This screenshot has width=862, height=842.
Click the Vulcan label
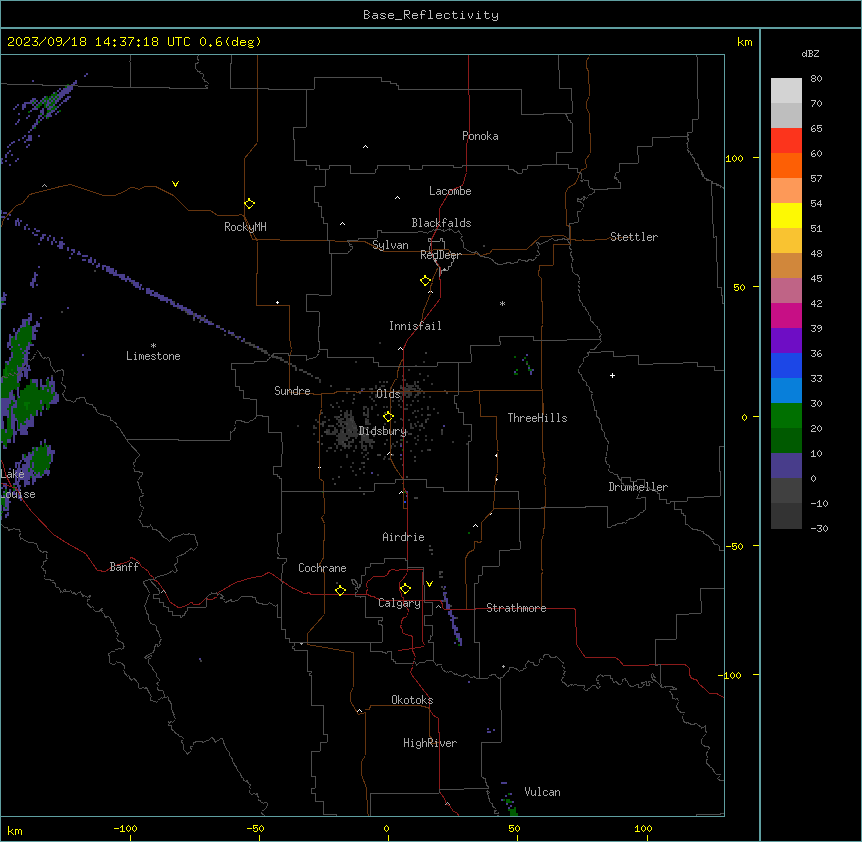tap(543, 792)
